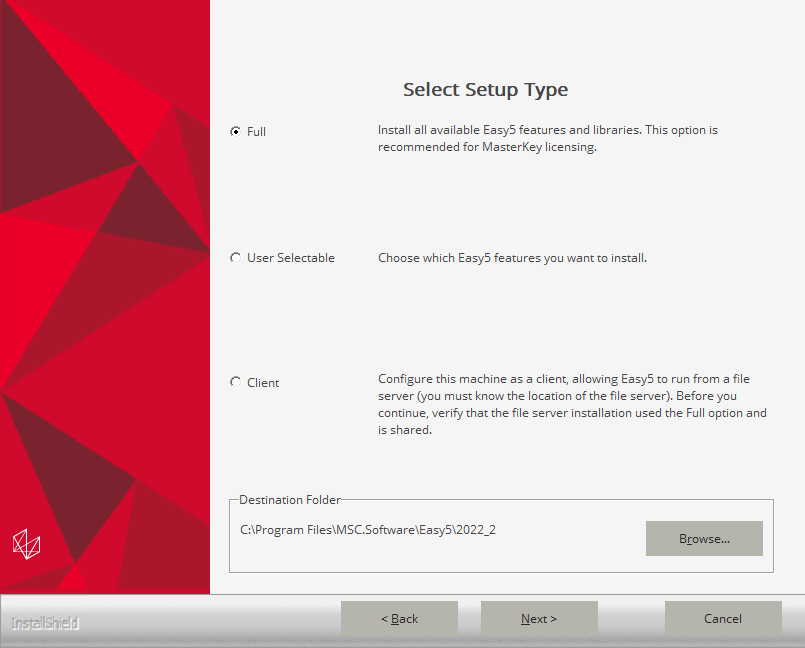The width and height of the screenshot is (805, 648).
Task: Click the red geometric banner image
Action: point(105,300)
